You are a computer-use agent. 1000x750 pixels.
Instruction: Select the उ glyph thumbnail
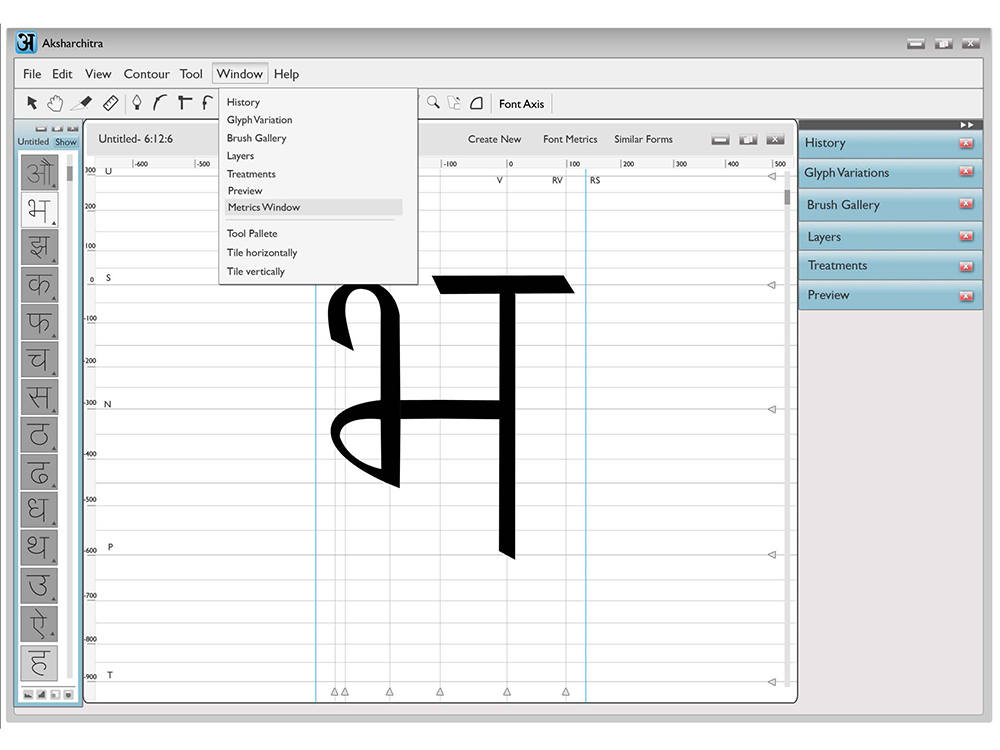coord(39,586)
